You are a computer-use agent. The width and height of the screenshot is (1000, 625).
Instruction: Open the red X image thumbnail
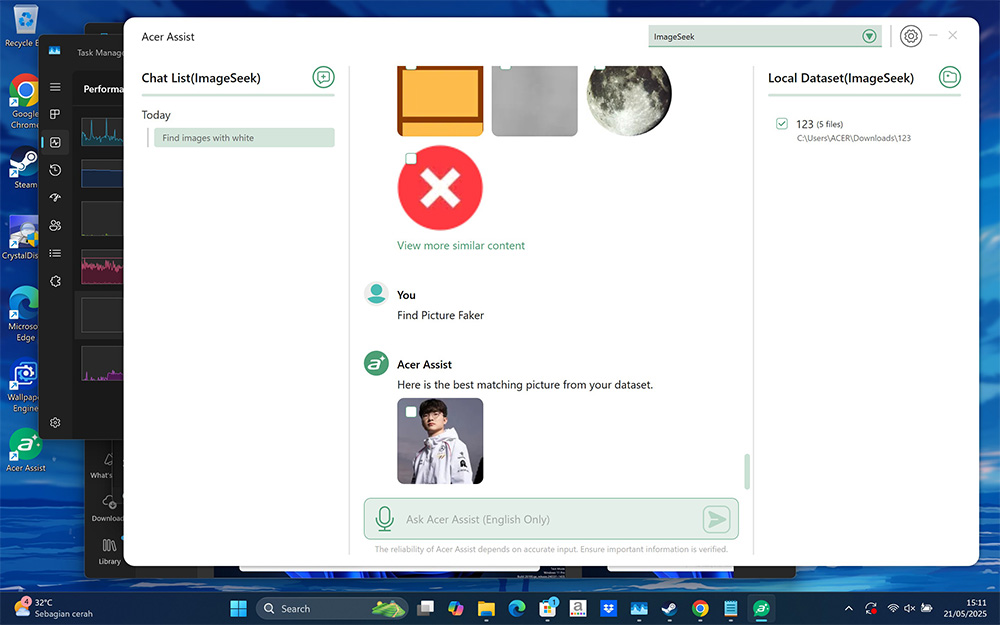pyautogui.click(x=440, y=188)
